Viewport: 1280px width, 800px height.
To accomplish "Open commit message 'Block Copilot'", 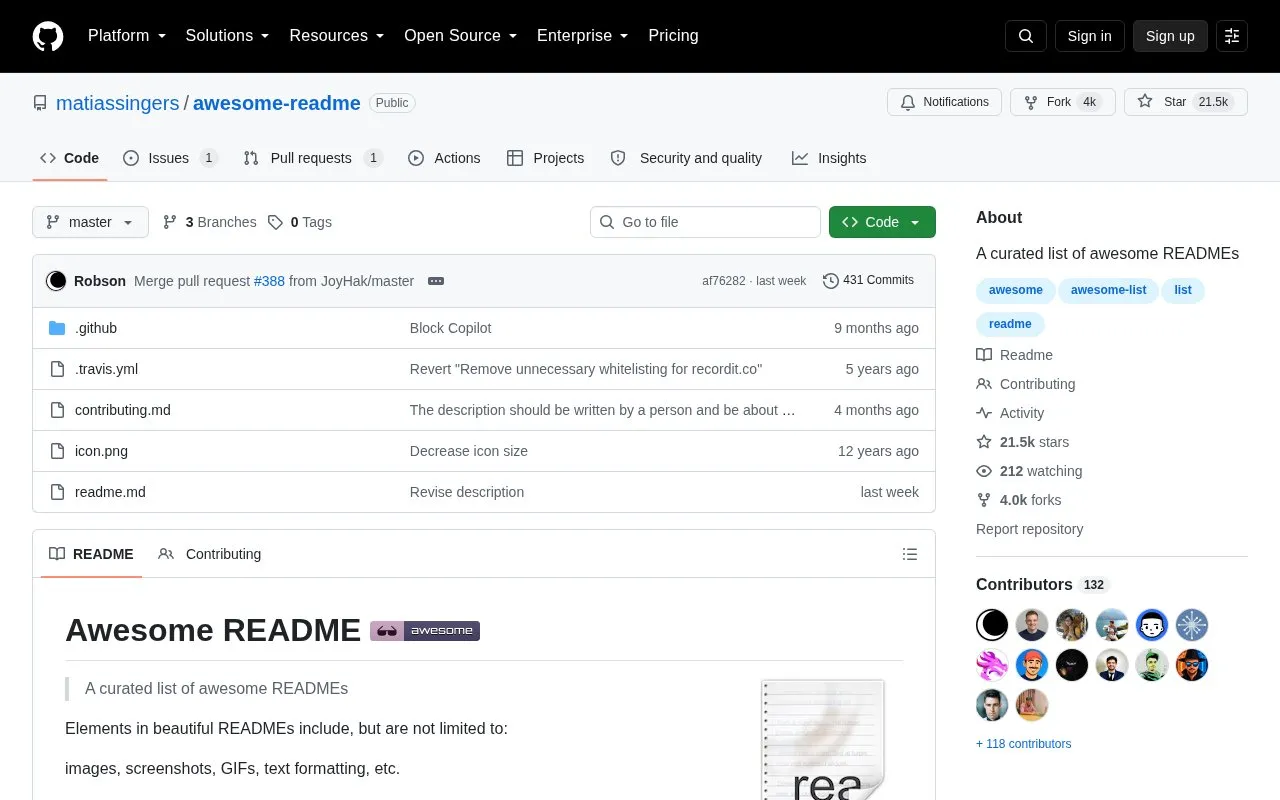I will (x=451, y=328).
